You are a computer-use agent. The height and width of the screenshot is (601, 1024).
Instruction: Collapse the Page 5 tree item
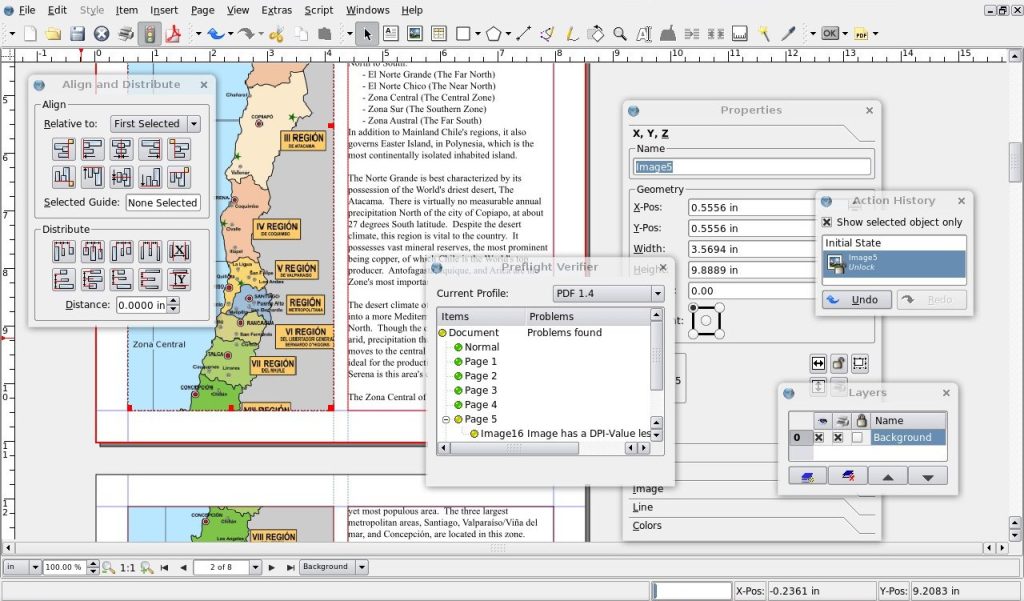(446, 419)
